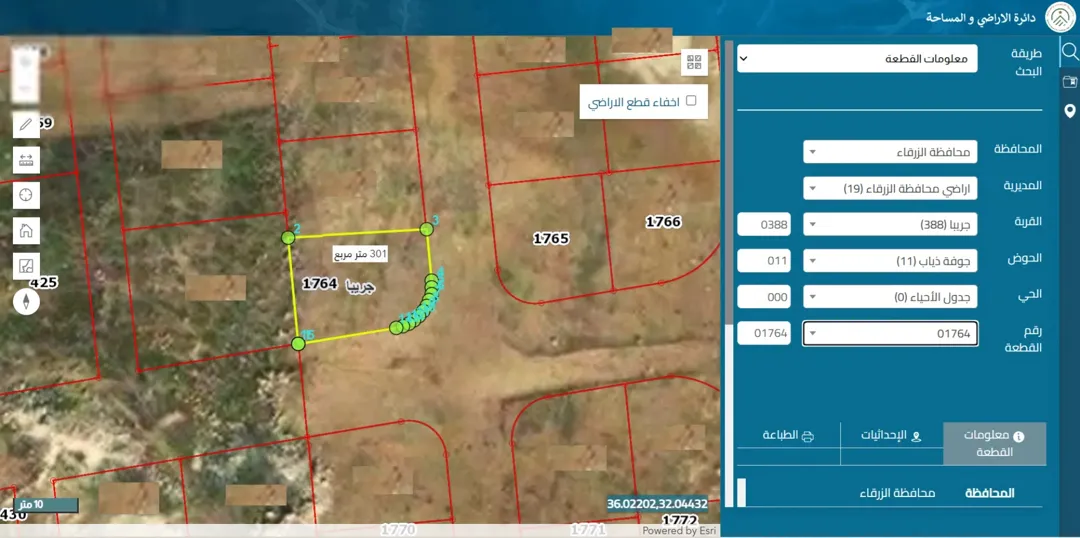
Task: Expand the القرية dropdown with جريبا (388)
Action: point(890,224)
